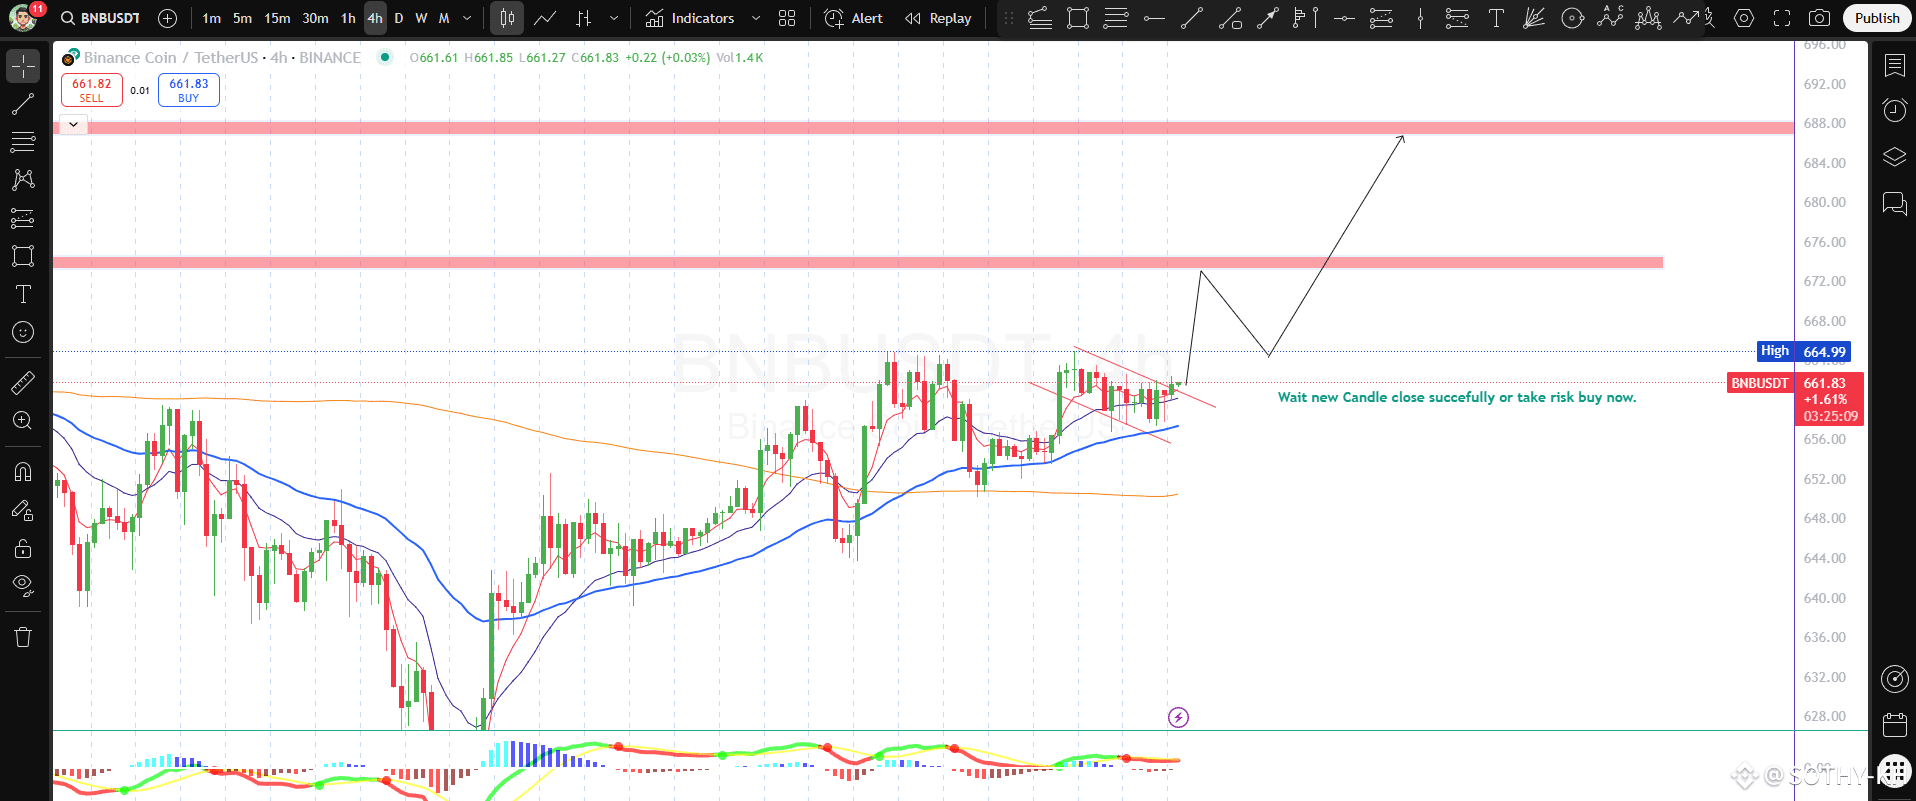This screenshot has height=801, width=1916.
Task: Remove drawings with the trash icon
Action: click(23, 637)
